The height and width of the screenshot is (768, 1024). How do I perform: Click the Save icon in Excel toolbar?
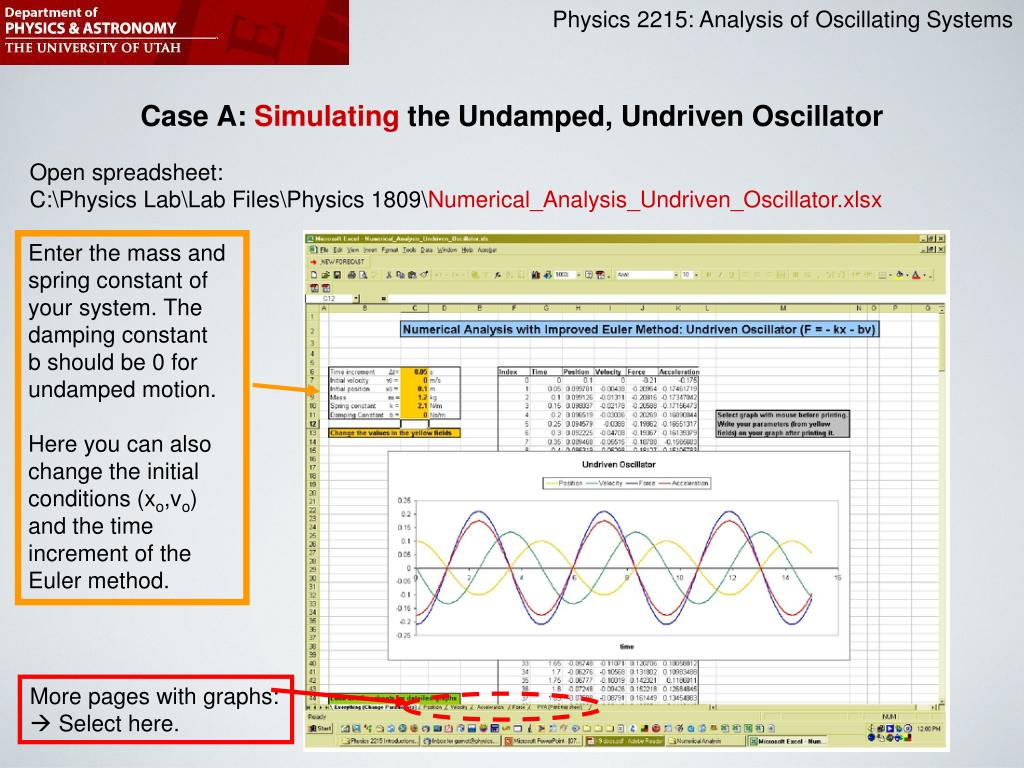point(337,275)
